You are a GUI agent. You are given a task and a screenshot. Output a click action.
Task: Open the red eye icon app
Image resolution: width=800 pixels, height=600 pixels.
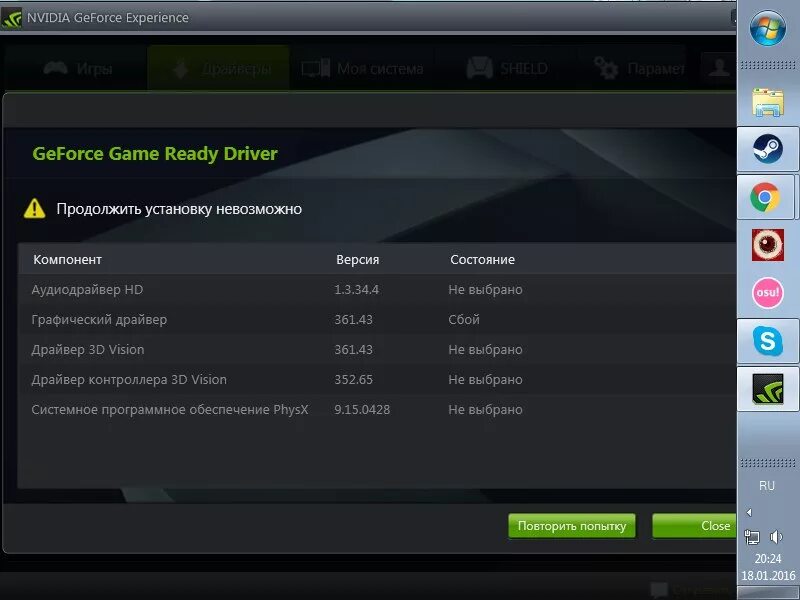767,245
